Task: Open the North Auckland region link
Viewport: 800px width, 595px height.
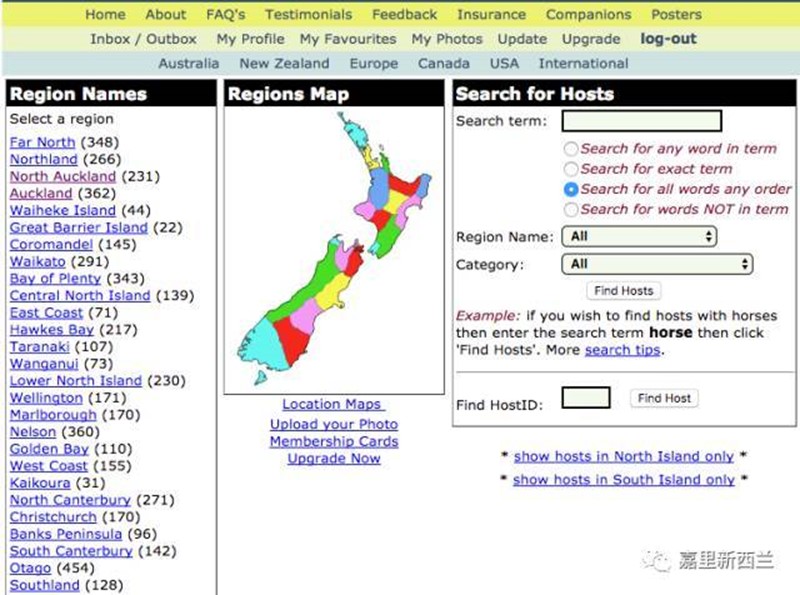Action: 63,177
